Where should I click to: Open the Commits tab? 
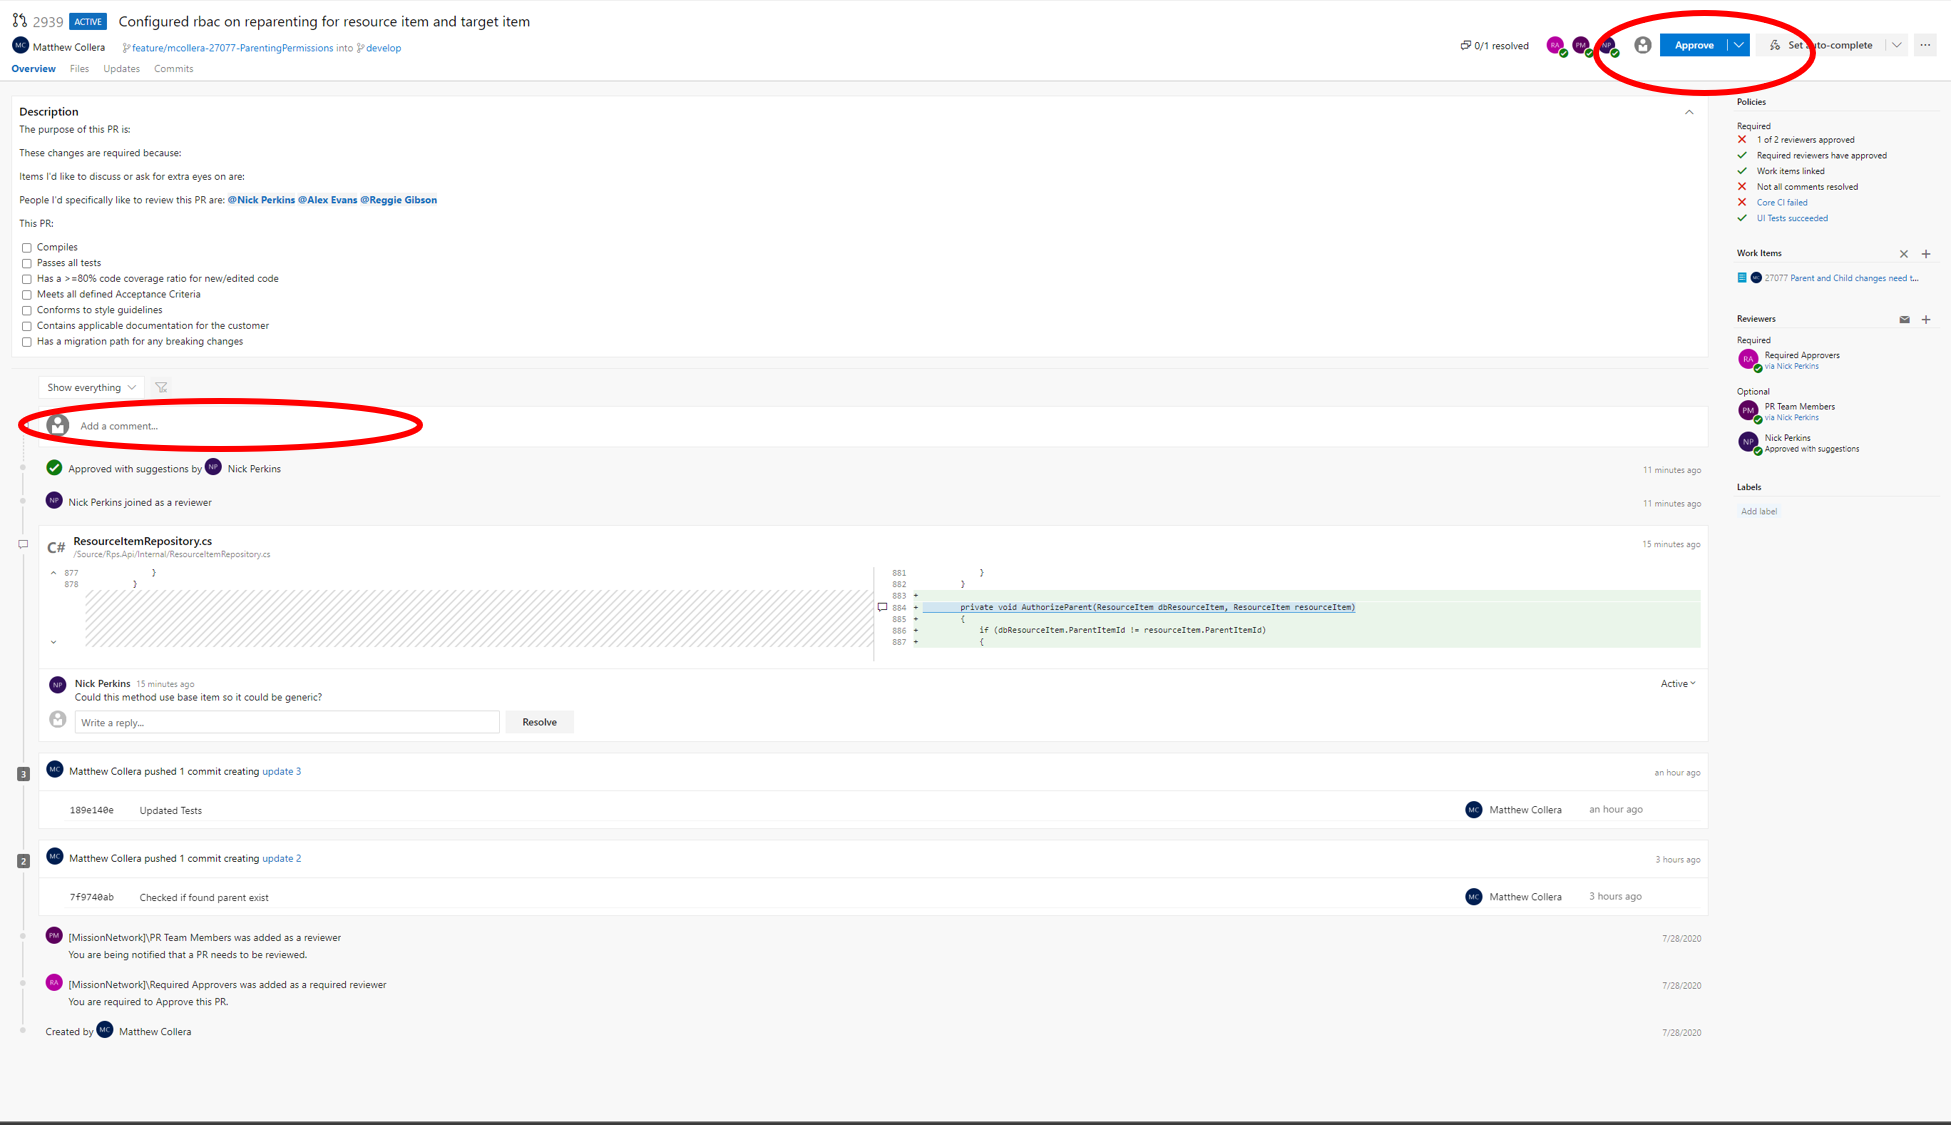pos(173,69)
